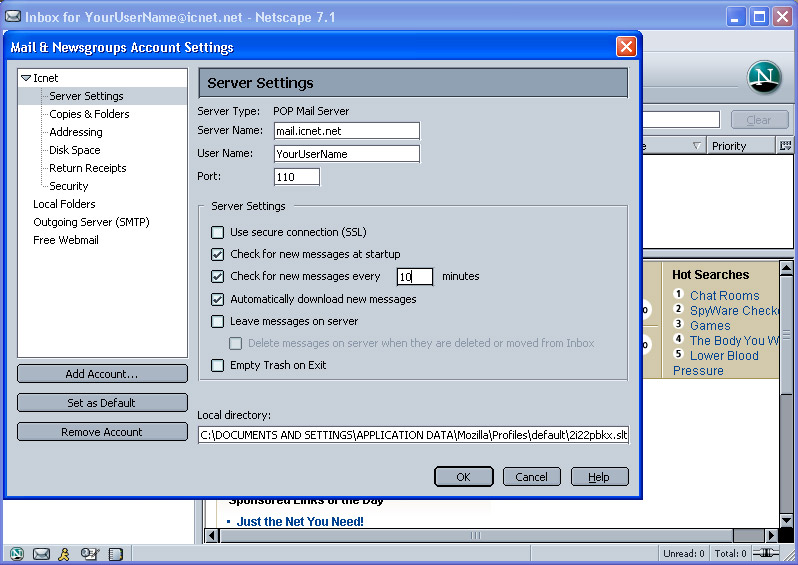Open Mail & Newsgroups envelope icon in status bar
Image resolution: width=798 pixels, height=565 pixels.
(41, 553)
